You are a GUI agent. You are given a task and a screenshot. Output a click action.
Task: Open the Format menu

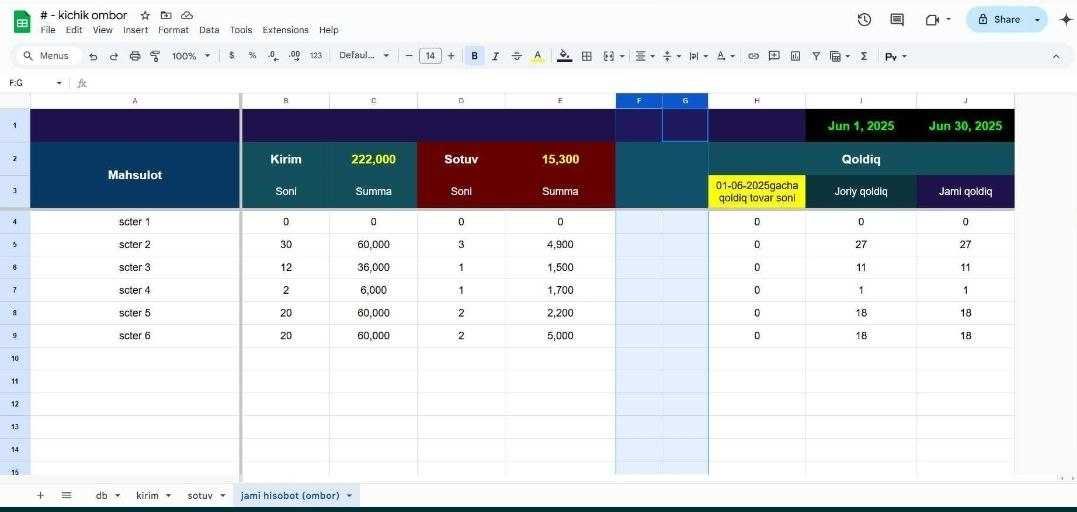[x=173, y=30]
